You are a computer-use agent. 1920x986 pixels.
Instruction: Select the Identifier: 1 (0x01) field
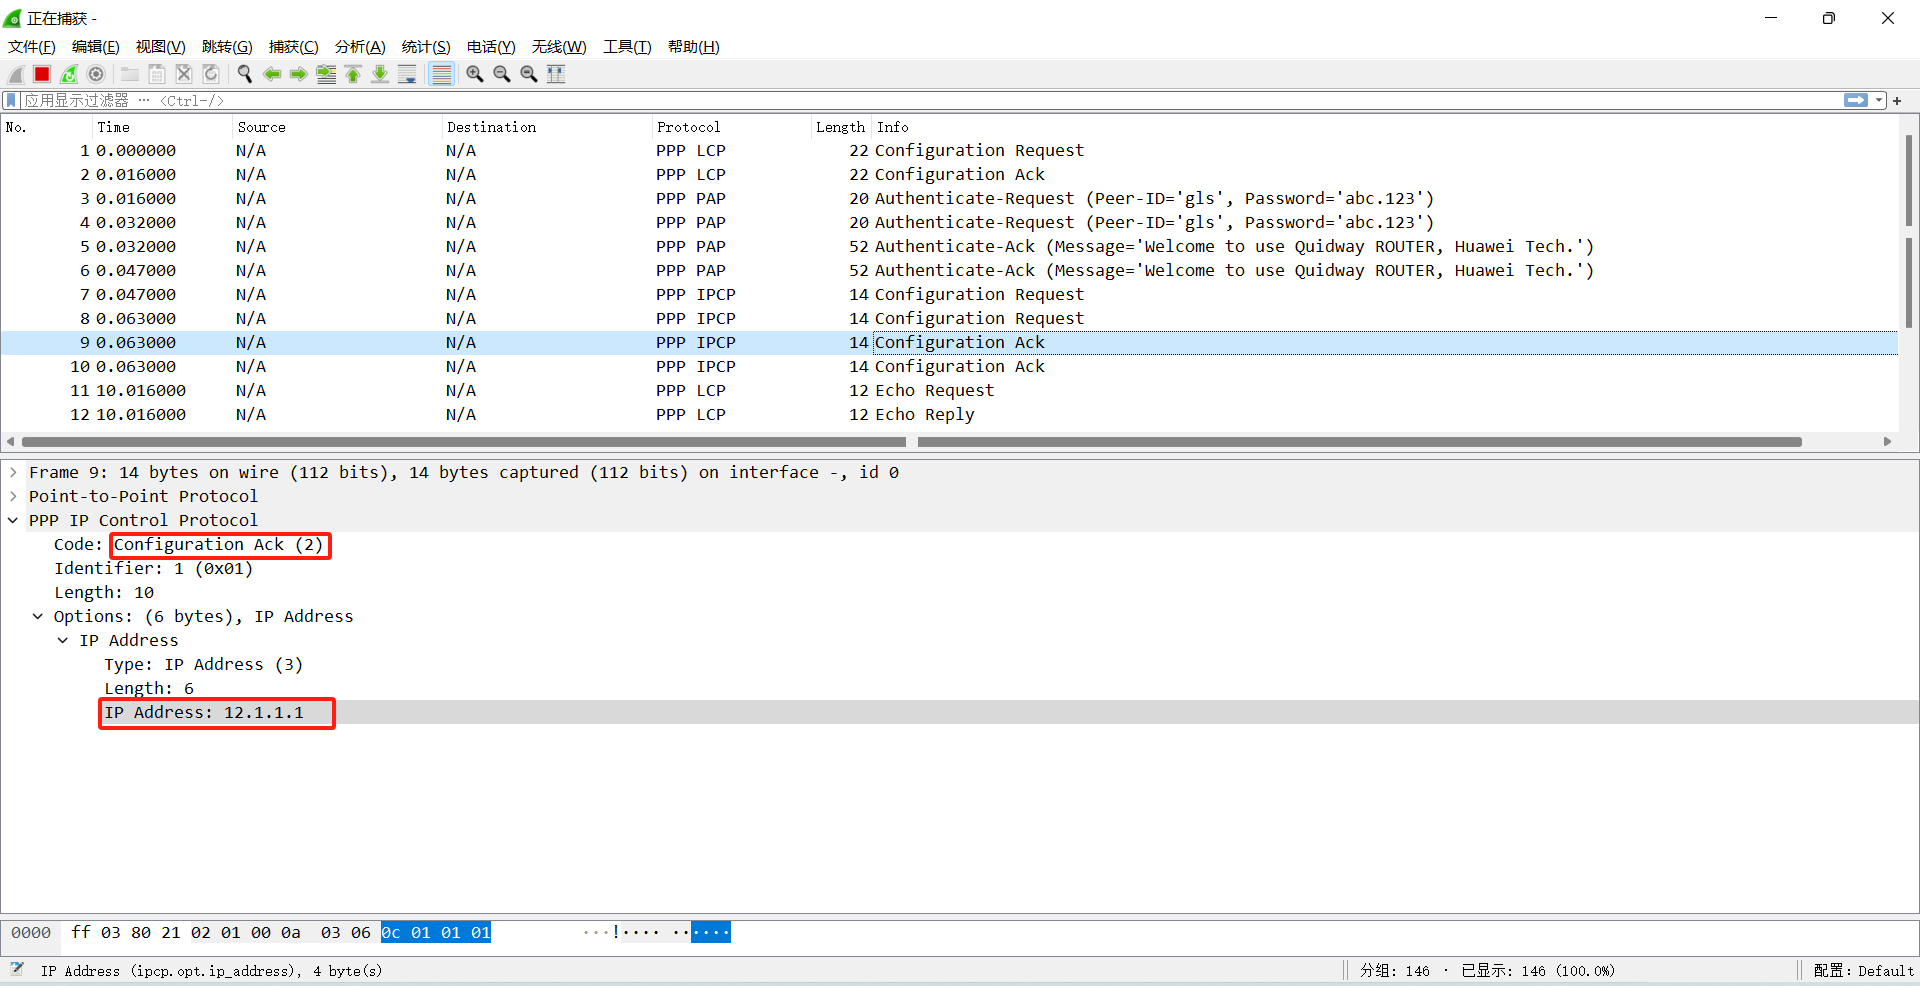153,568
